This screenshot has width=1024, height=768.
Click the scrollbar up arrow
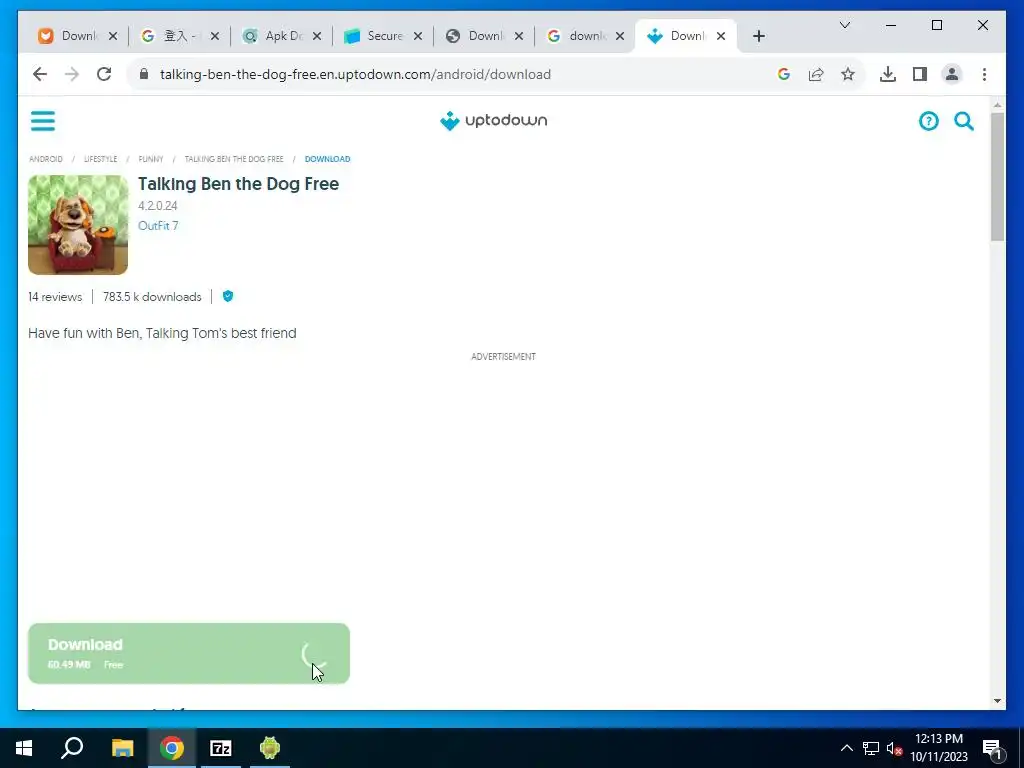997,104
